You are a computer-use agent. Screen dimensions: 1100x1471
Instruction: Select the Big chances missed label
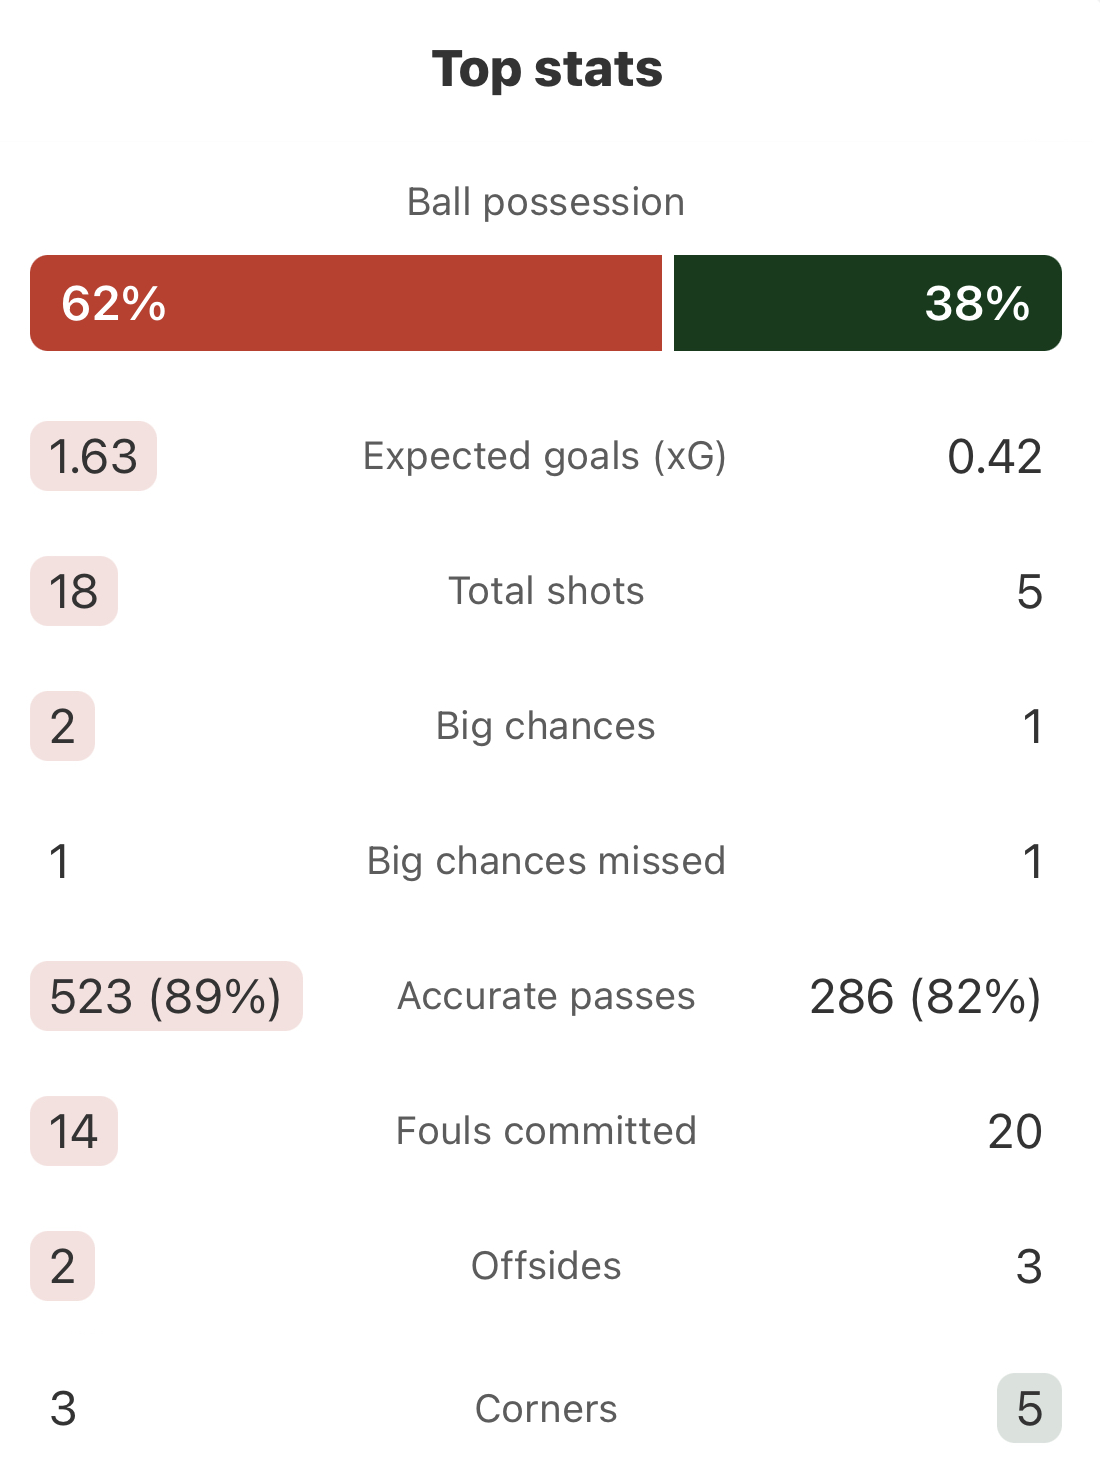[546, 861]
